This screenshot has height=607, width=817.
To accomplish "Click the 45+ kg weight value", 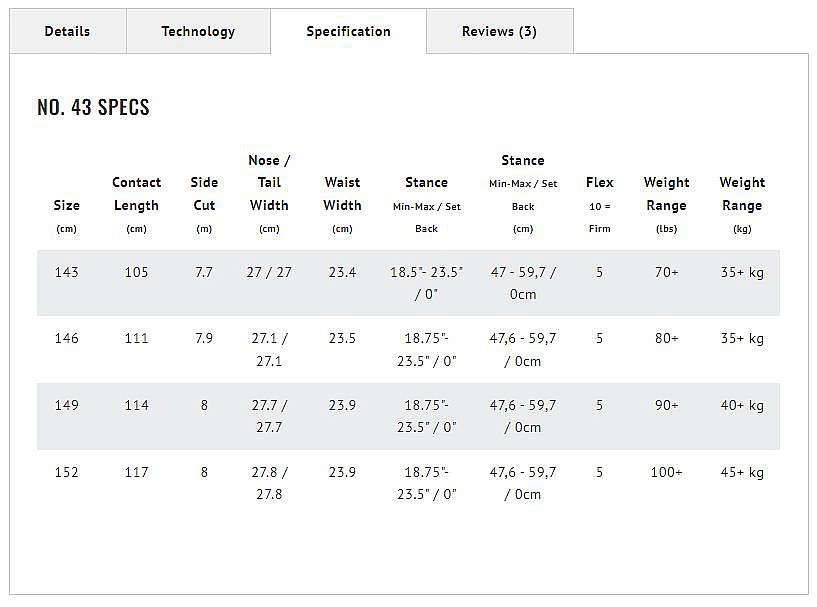I will [742, 472].
